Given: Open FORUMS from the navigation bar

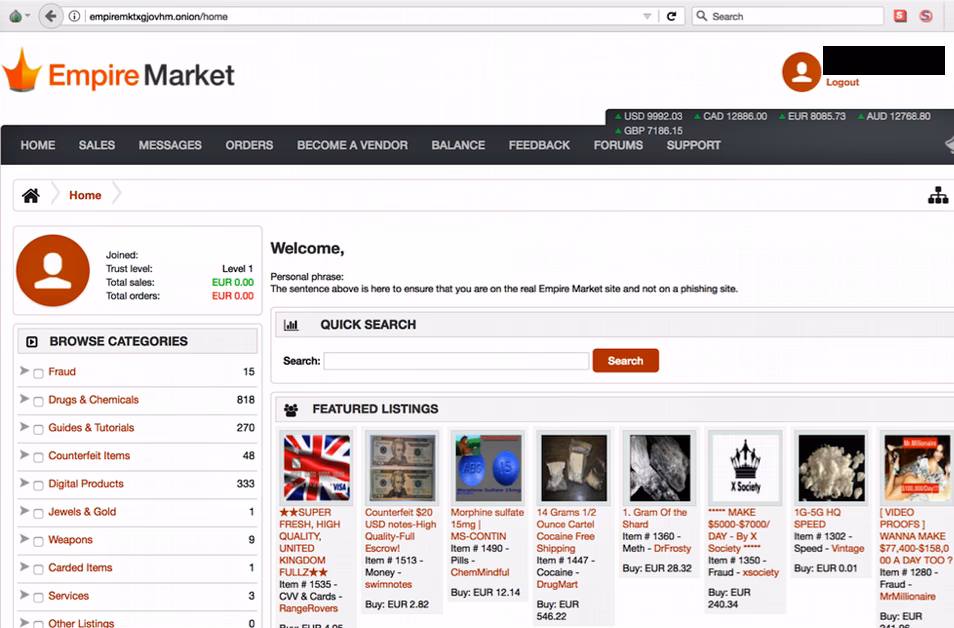Looking at the screenshot, I should [618, 145].
